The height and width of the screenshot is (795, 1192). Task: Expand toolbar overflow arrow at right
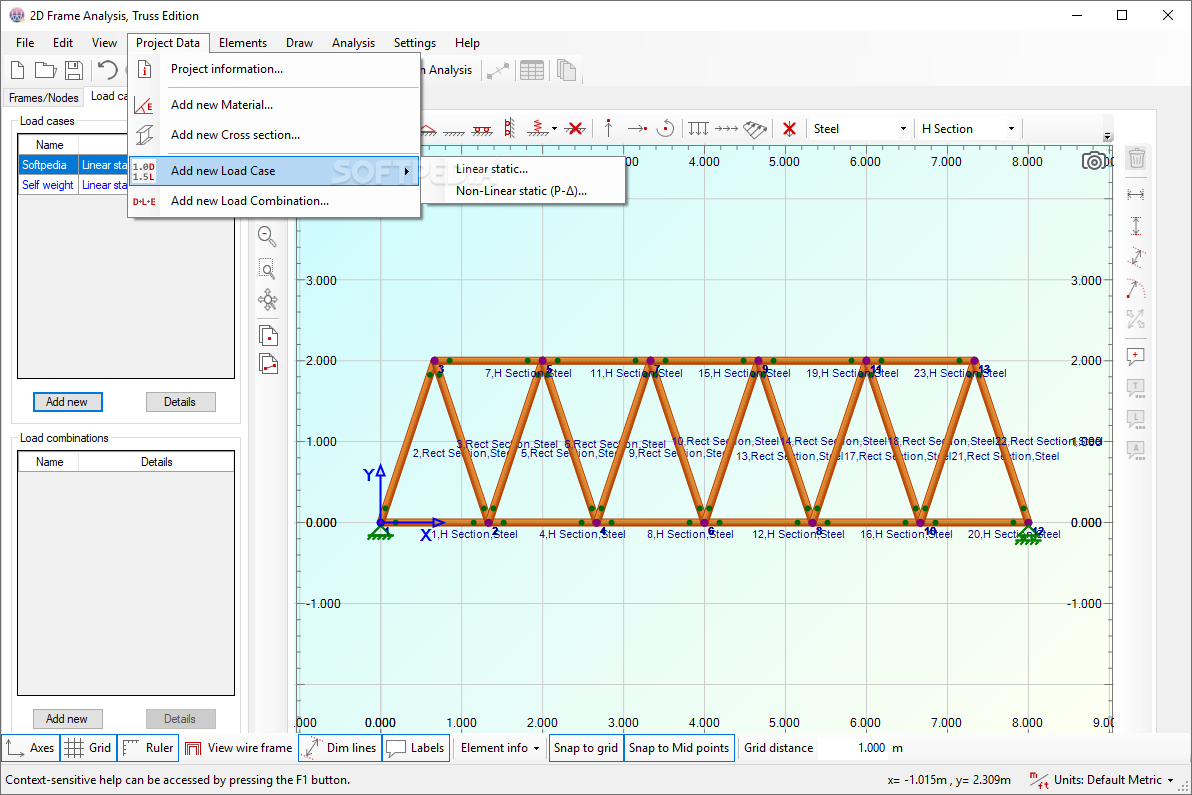(1108, 136)
